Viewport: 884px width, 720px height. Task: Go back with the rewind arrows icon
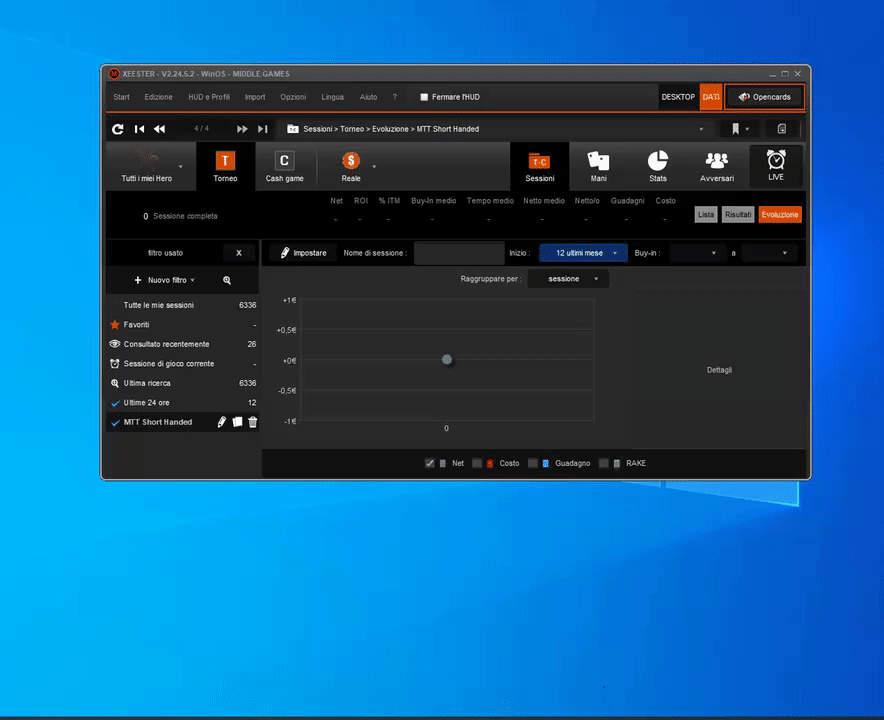tap(160, 129)
